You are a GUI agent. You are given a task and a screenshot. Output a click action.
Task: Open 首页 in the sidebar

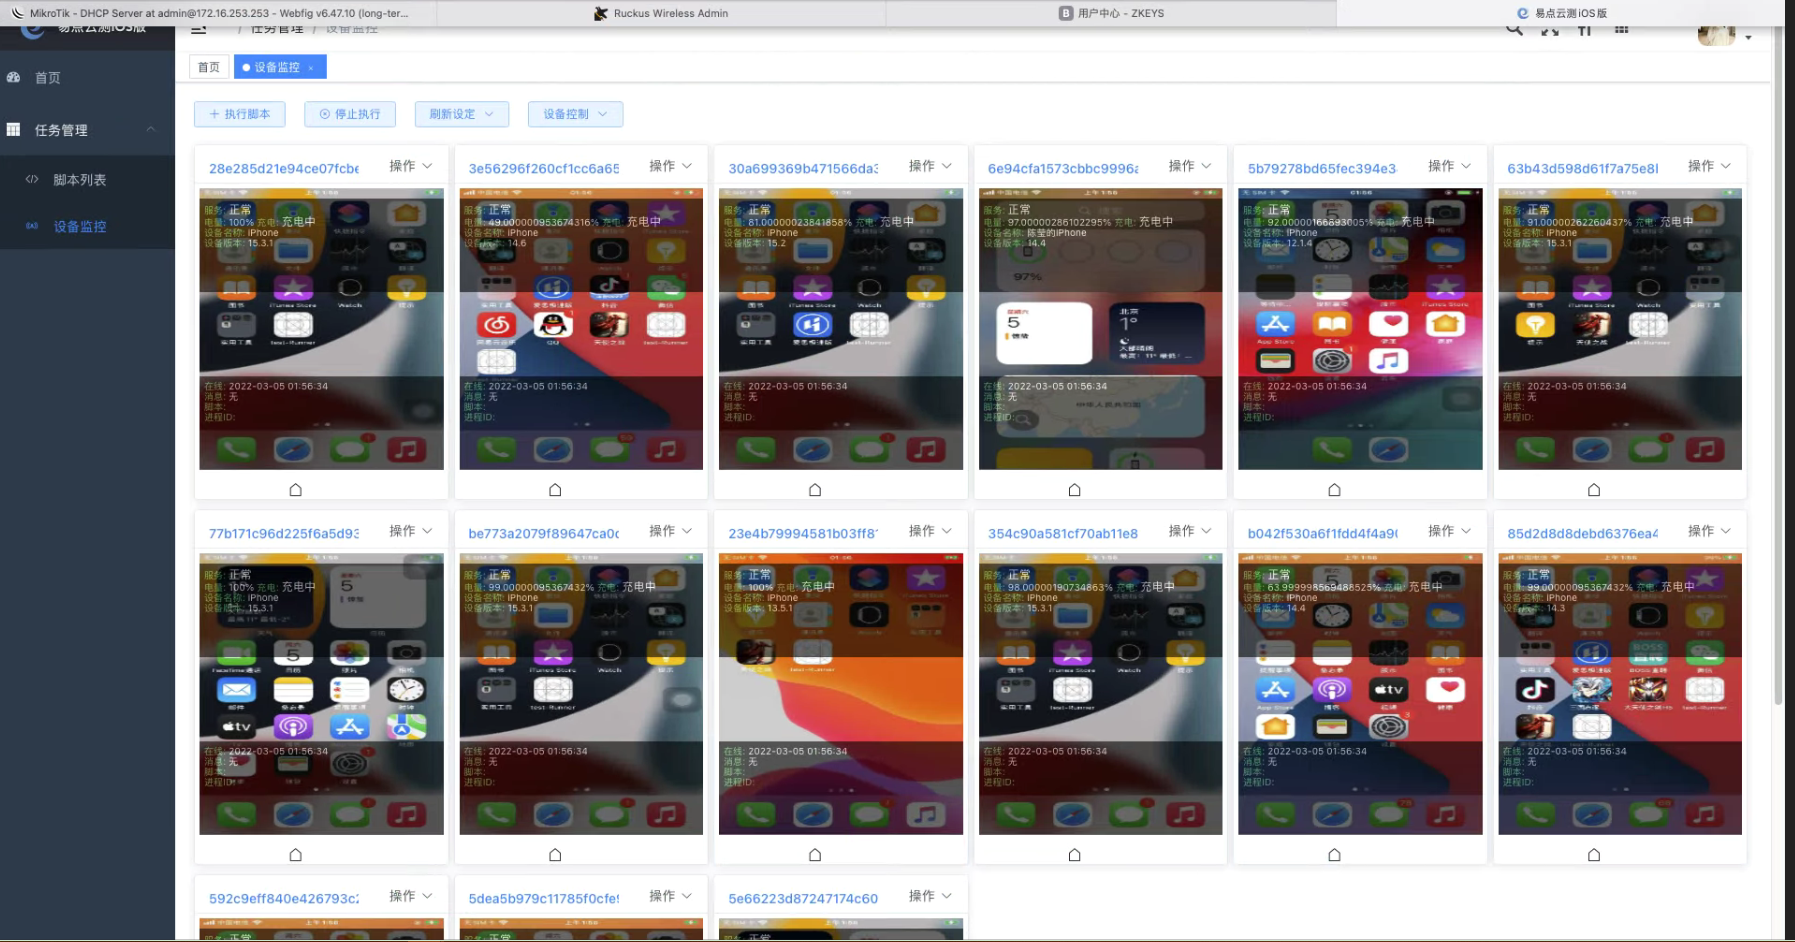click(87, 78)
